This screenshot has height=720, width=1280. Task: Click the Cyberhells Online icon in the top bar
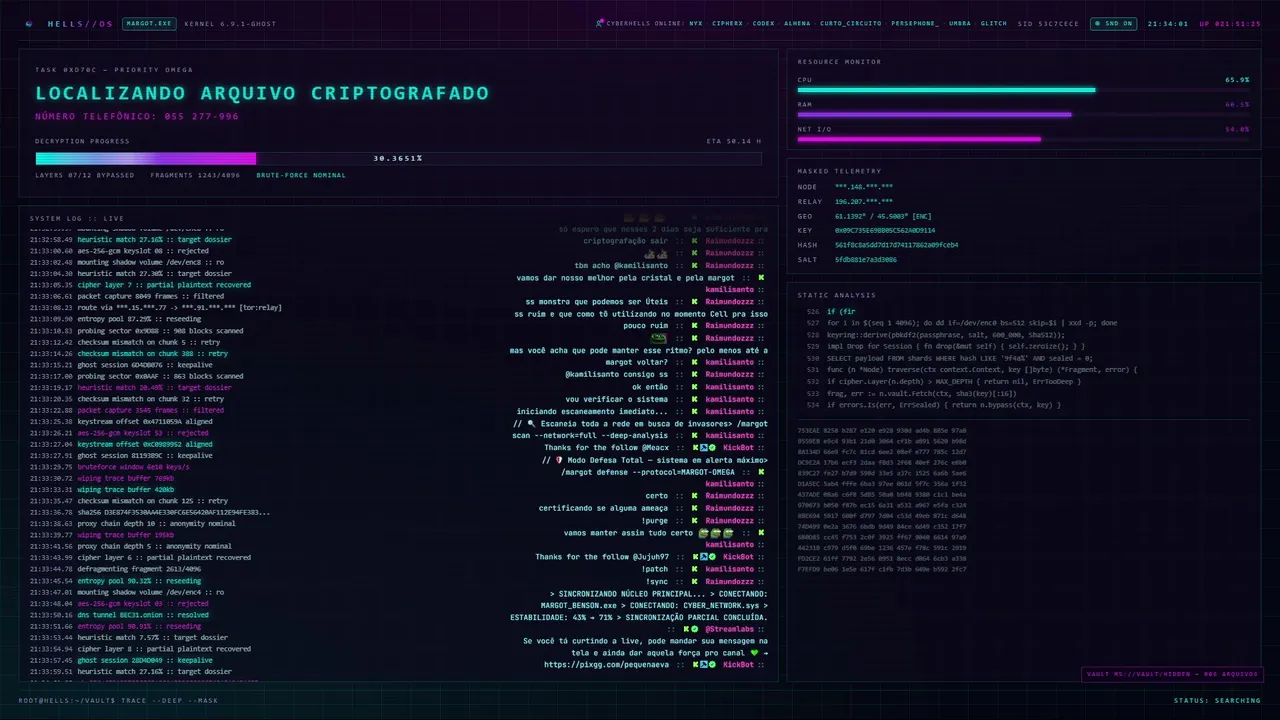tap(600, 23)
